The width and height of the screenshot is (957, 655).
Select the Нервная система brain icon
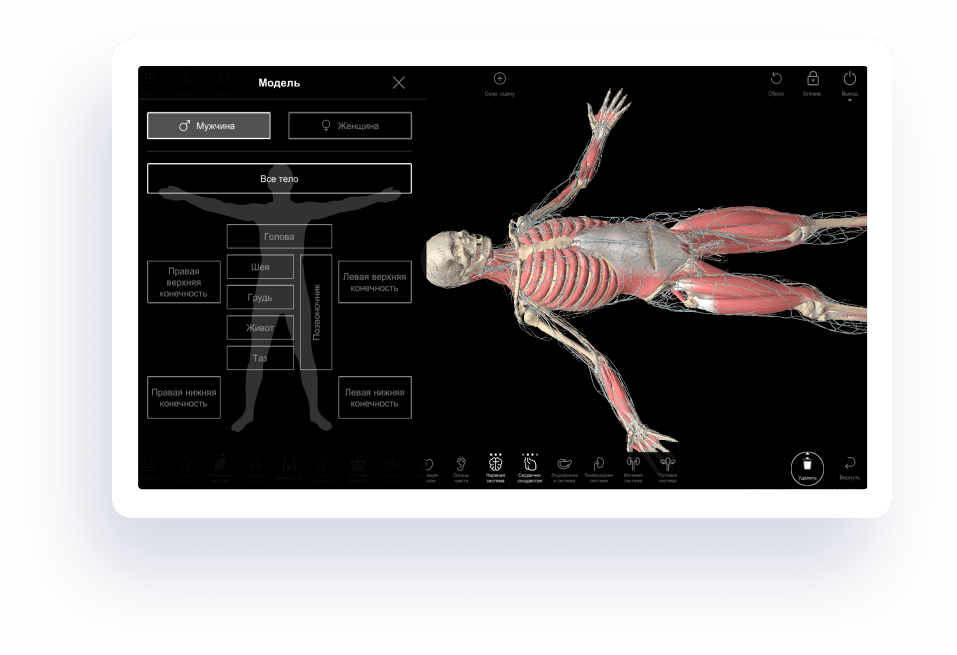[x=495, y=464]
